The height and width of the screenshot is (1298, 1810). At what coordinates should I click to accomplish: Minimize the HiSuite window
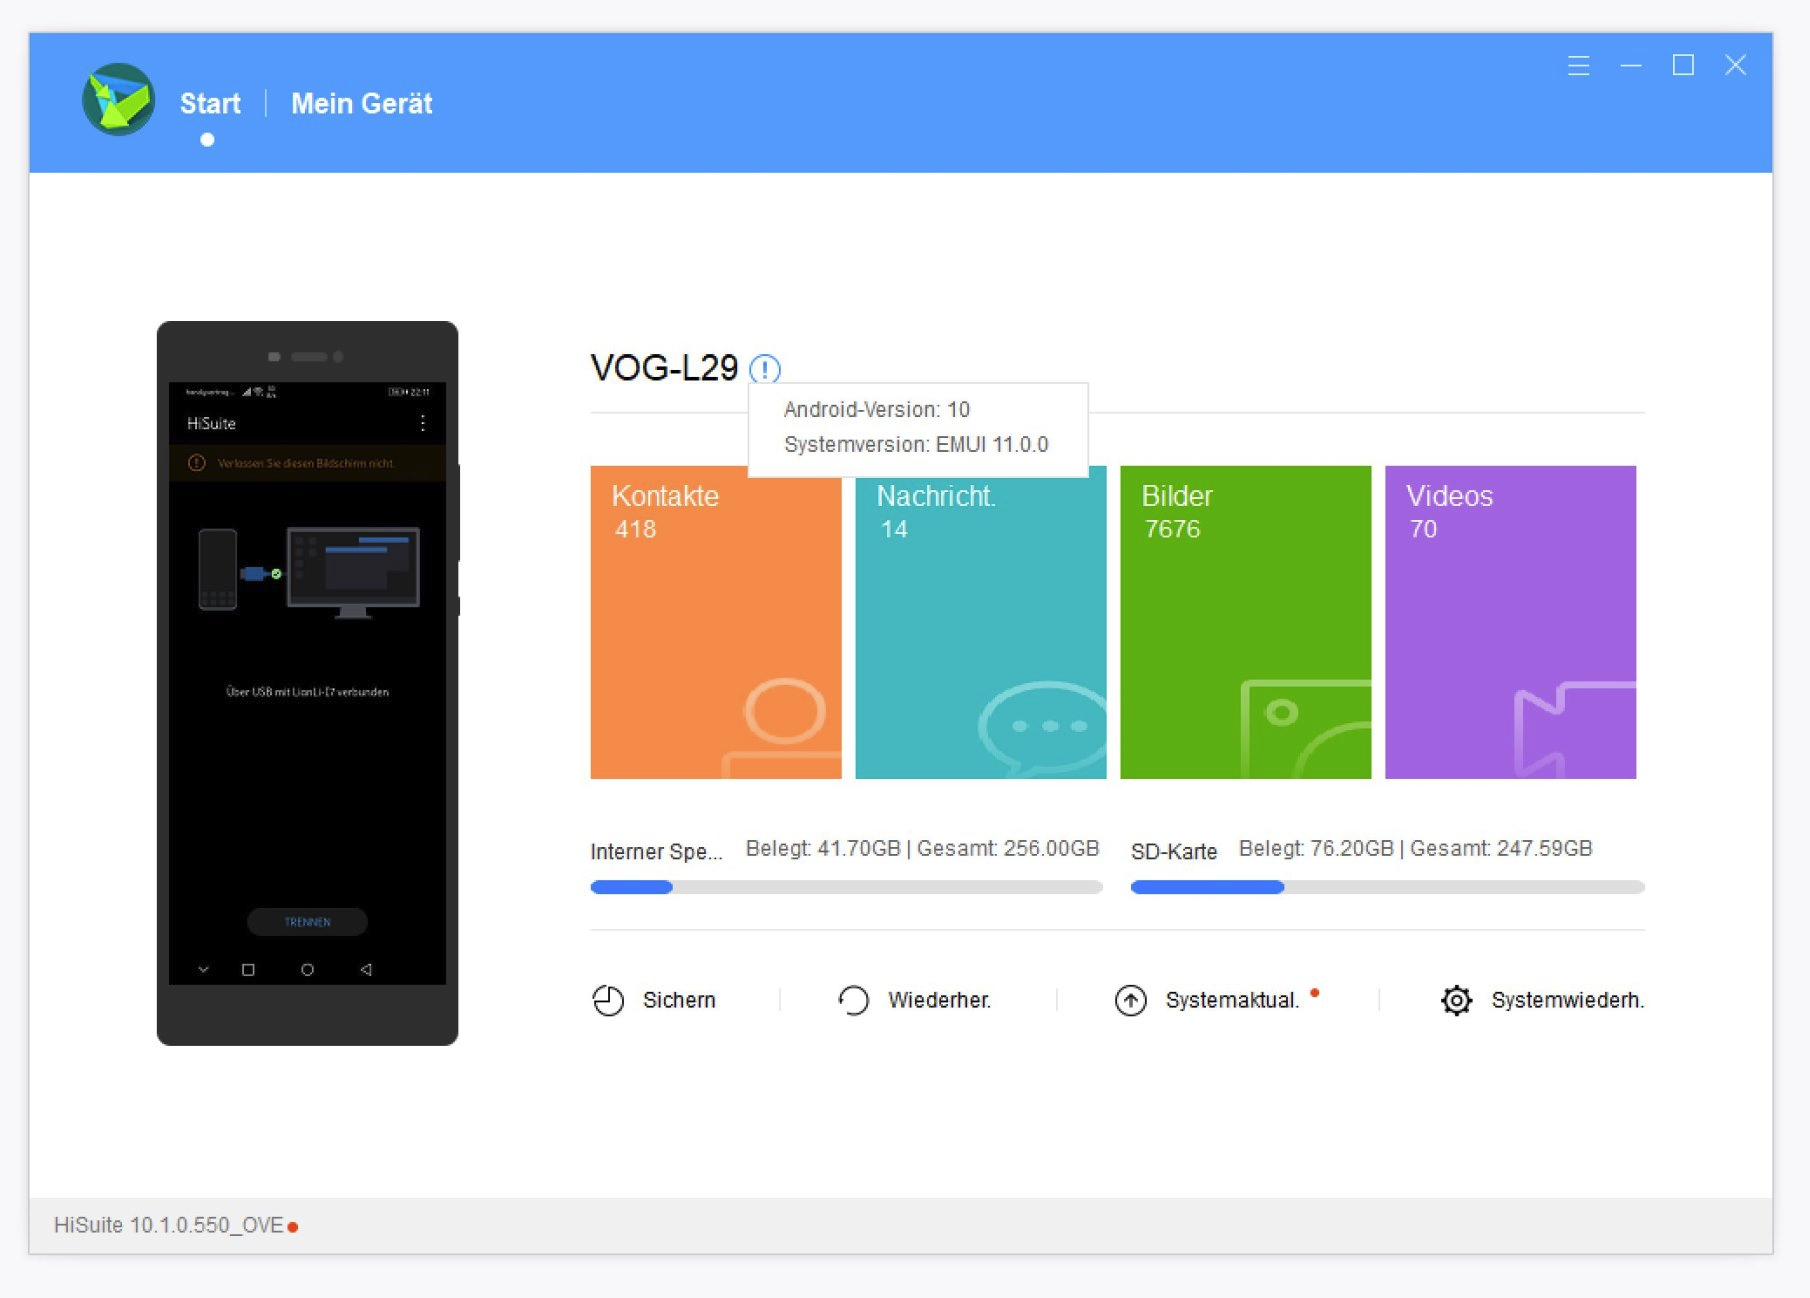[1631, 66]
